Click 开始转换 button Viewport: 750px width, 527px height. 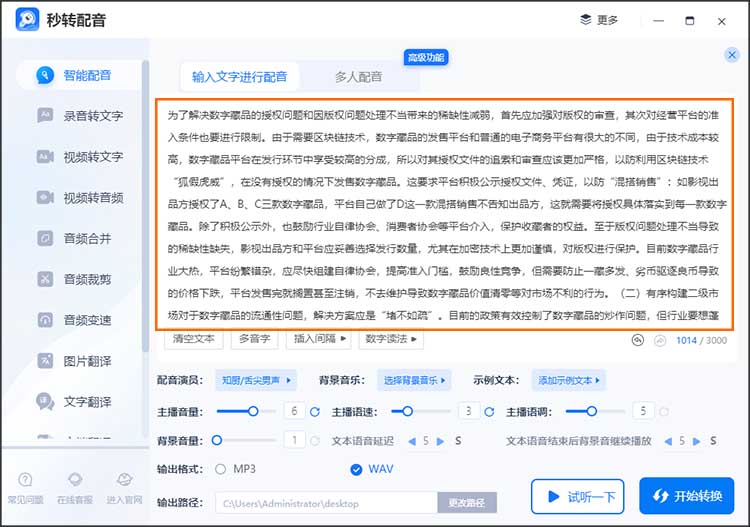(686, 496)
